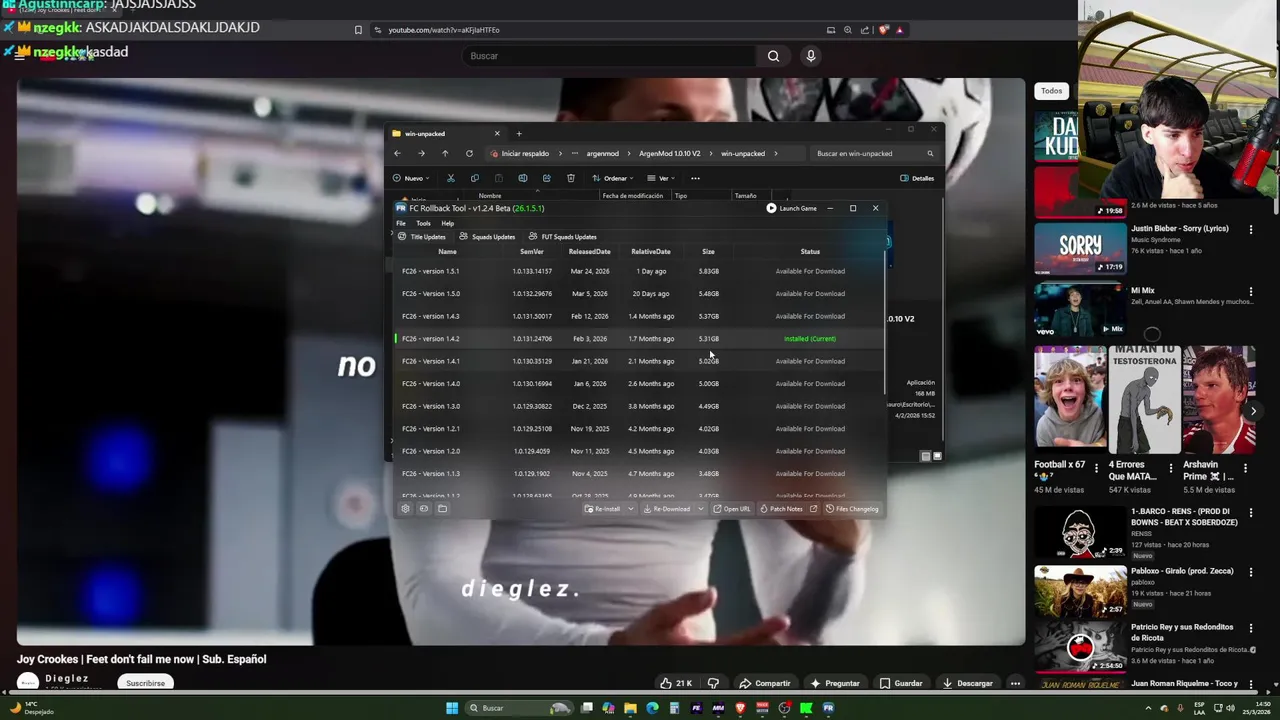This screenshot has width=1280, height=720.
Task: Switch to Title Updates tab
Action: [x=422, y=237]
